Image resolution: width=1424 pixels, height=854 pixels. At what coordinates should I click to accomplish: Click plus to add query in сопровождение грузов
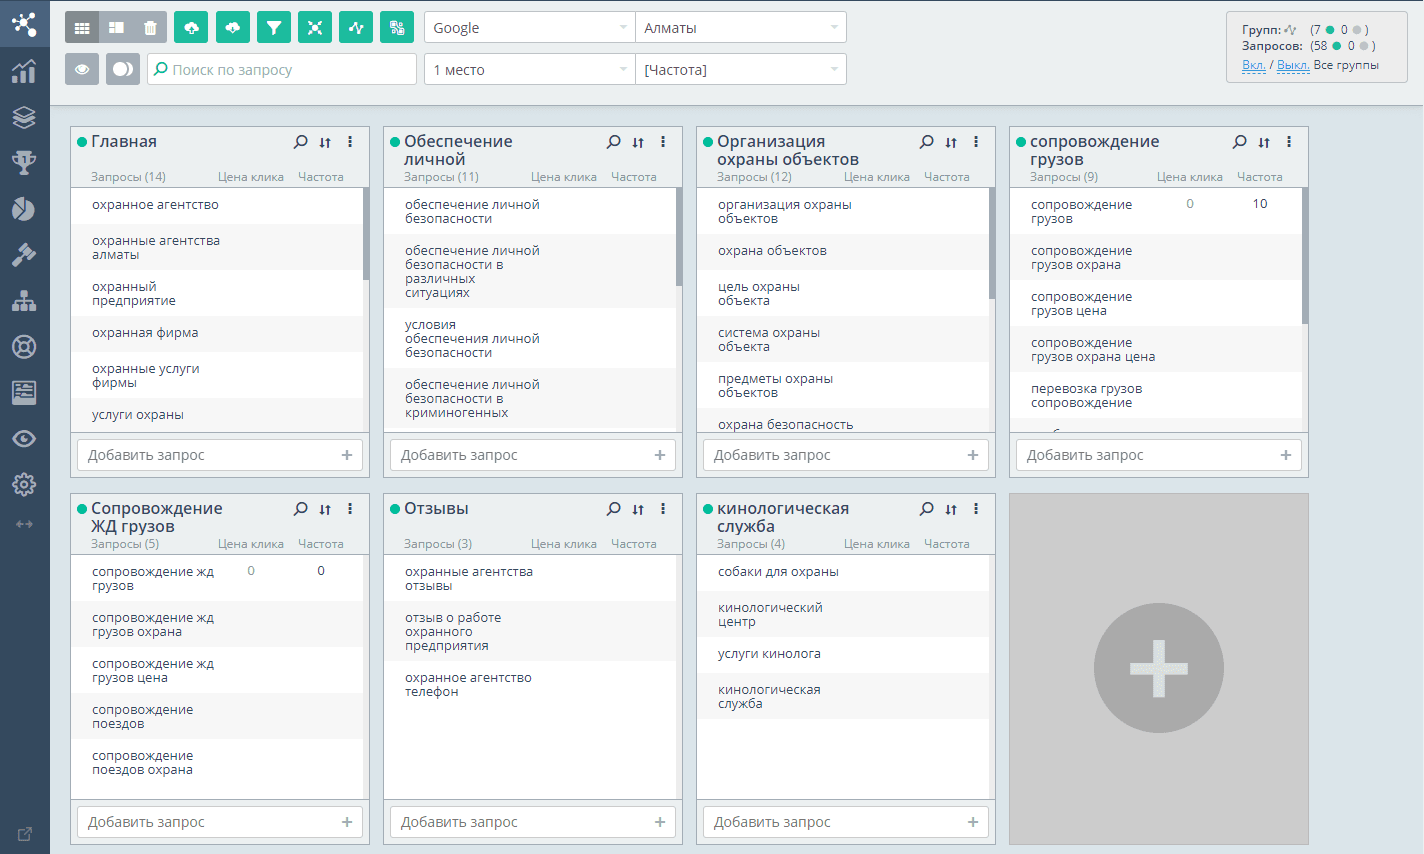click(x=1286, y=455)
